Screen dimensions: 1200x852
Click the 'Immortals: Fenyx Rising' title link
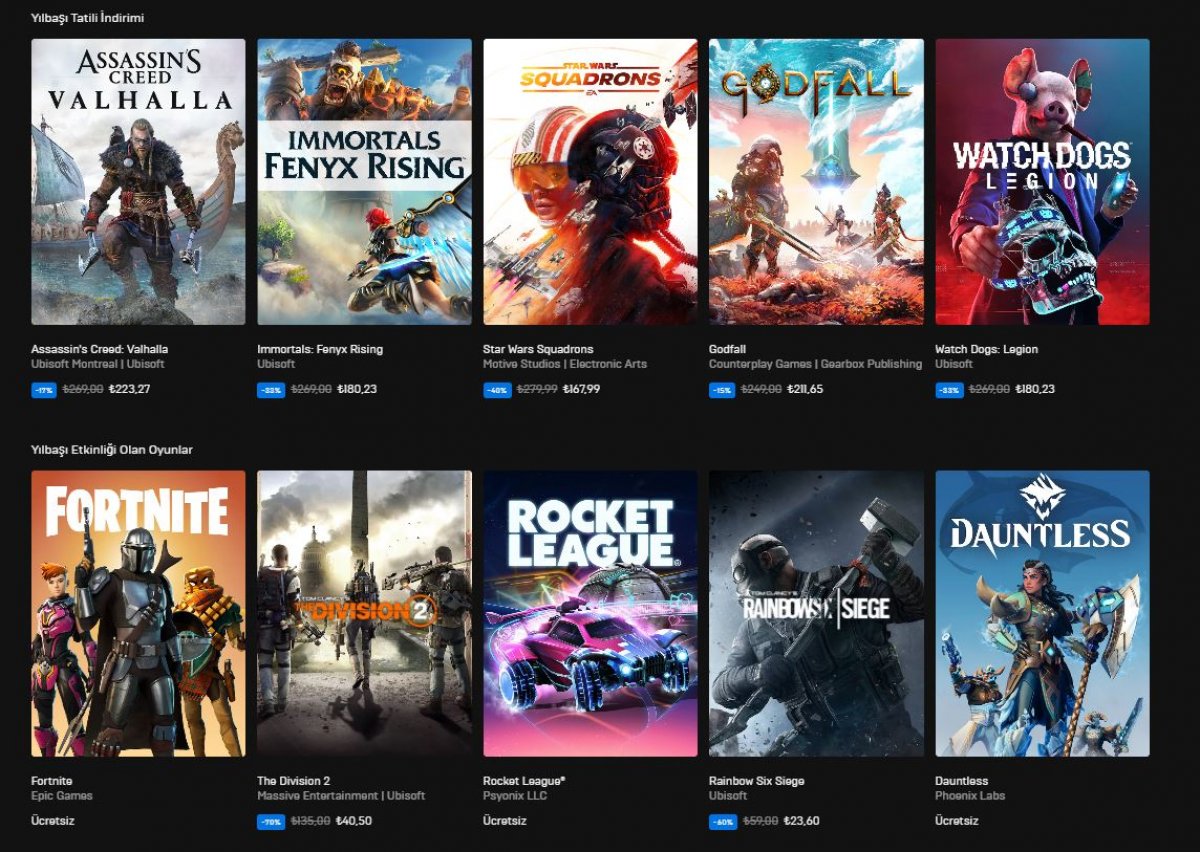coord(320,349)
